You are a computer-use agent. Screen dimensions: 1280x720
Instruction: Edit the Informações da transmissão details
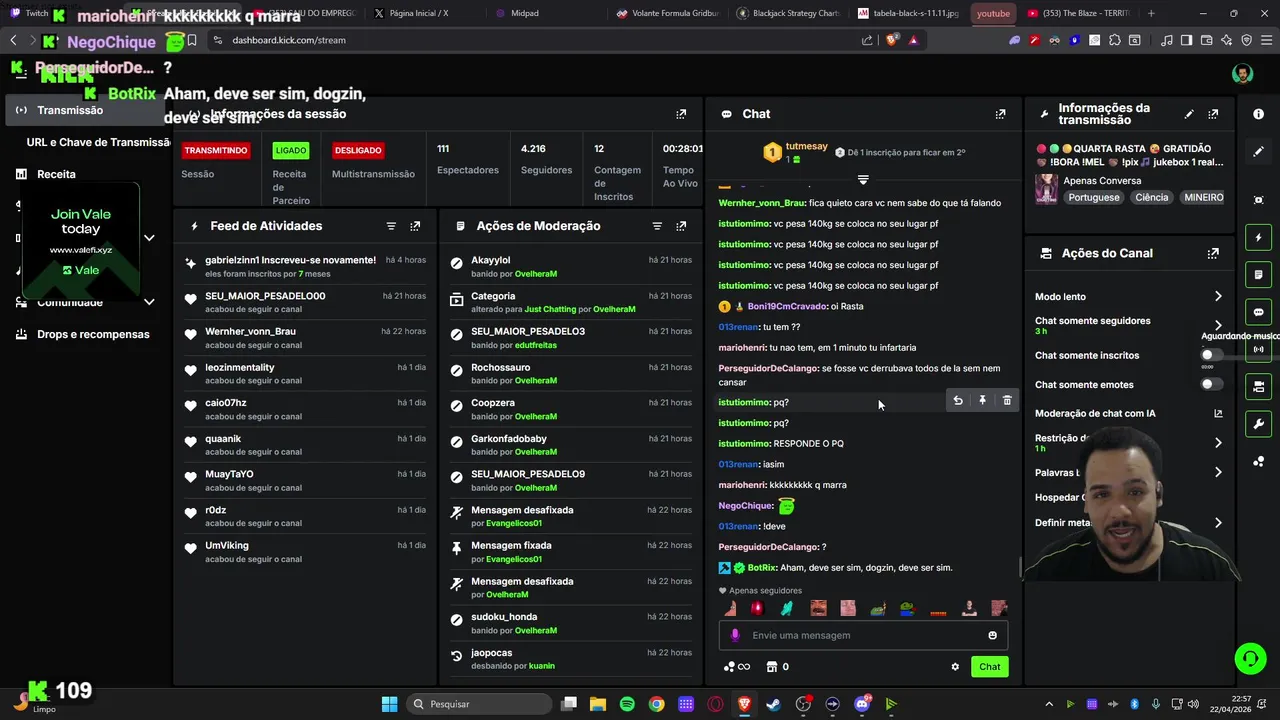tap(1189, 114)
